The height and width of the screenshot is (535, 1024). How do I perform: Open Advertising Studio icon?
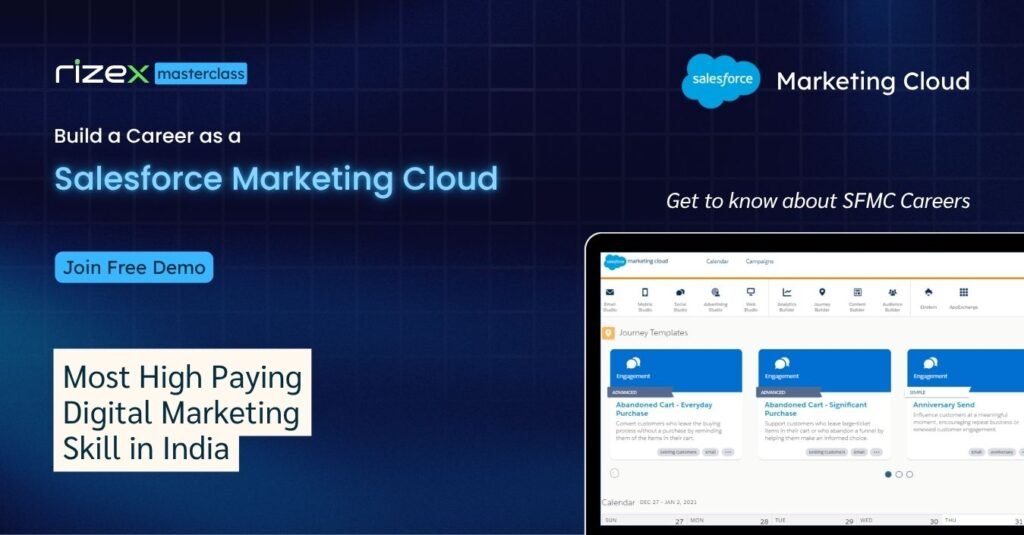tap(715, 293)
